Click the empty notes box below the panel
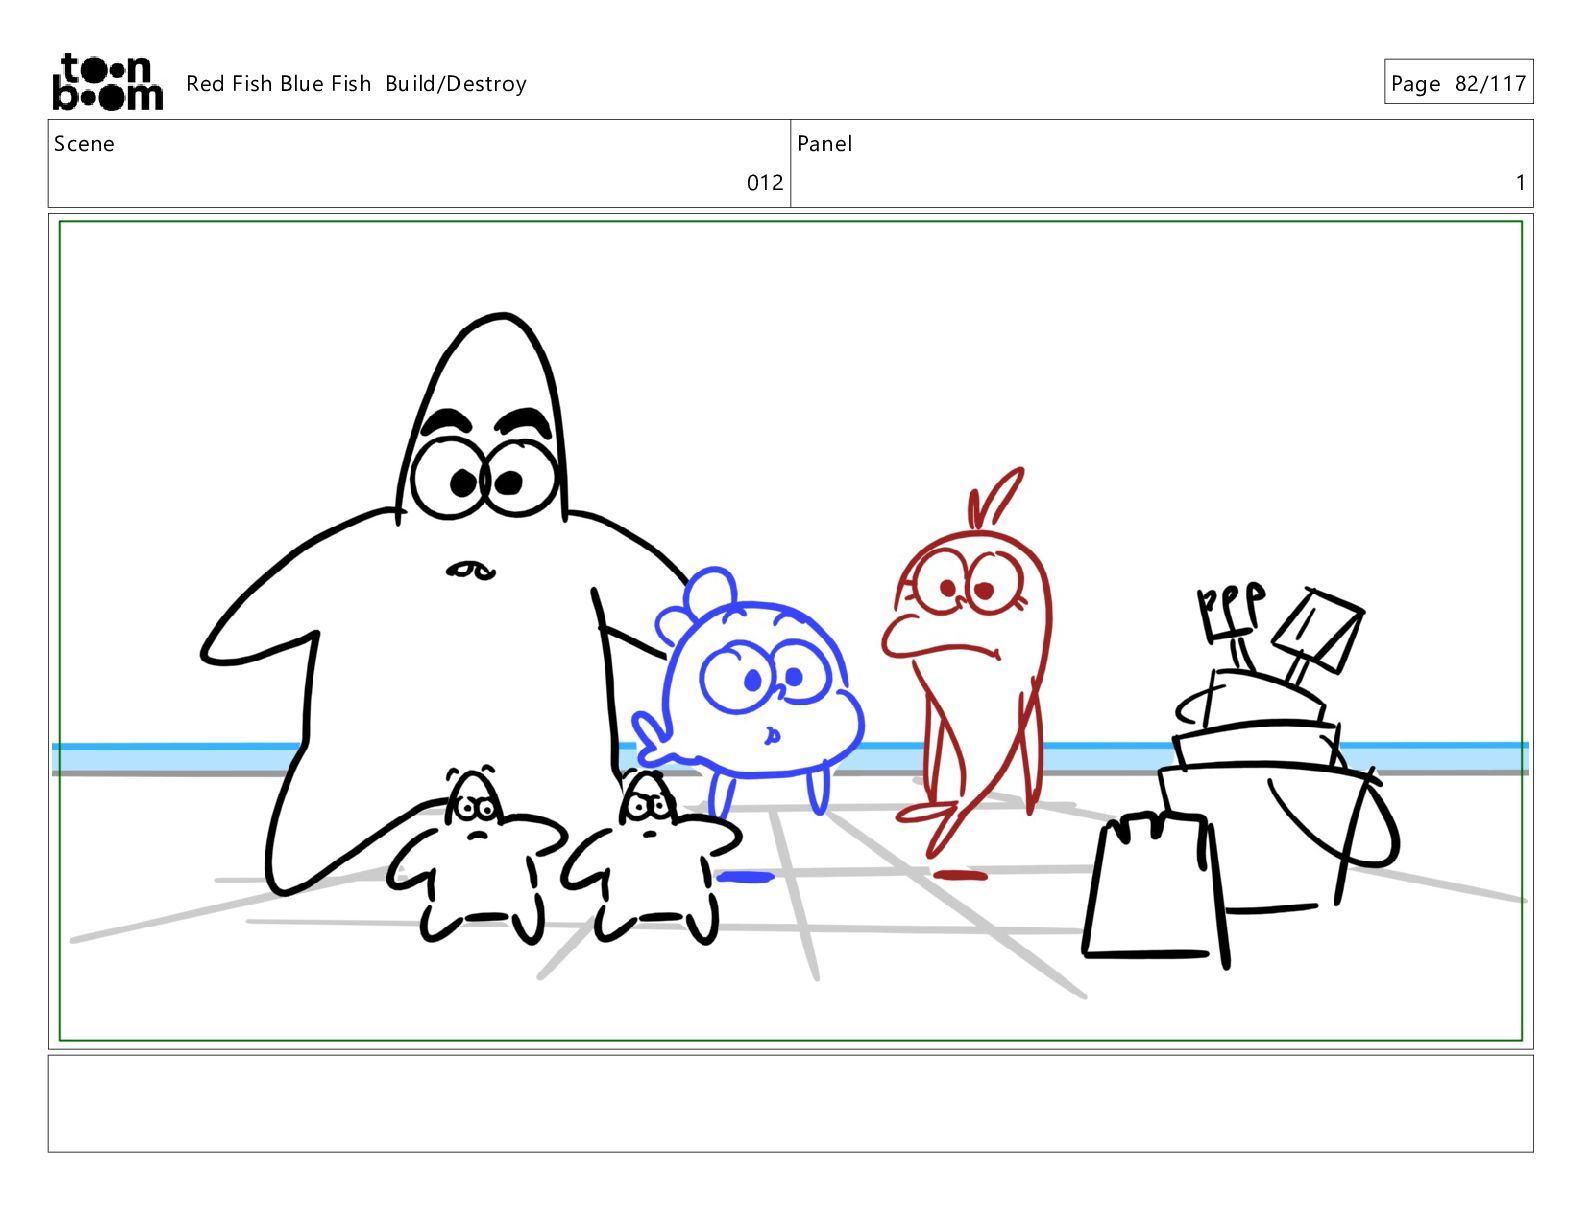The image size is (1584, 1224). coord(791,1104)
